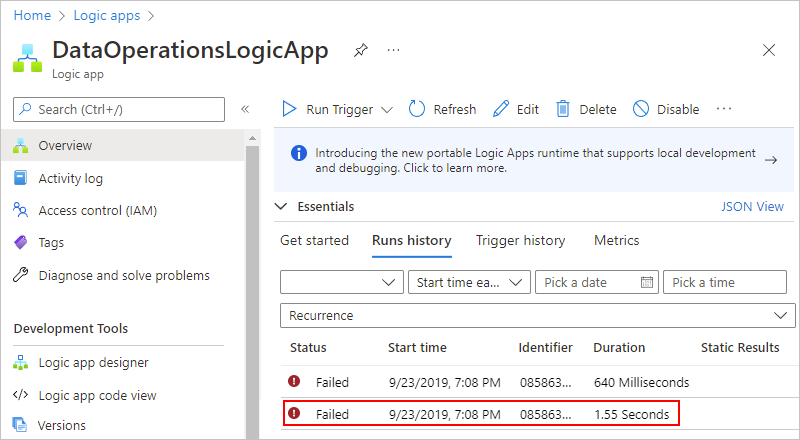Select the failed run lasting 640 Milliseconds
The width and height of the screenshot is (800, 440).
coord(538,382)
